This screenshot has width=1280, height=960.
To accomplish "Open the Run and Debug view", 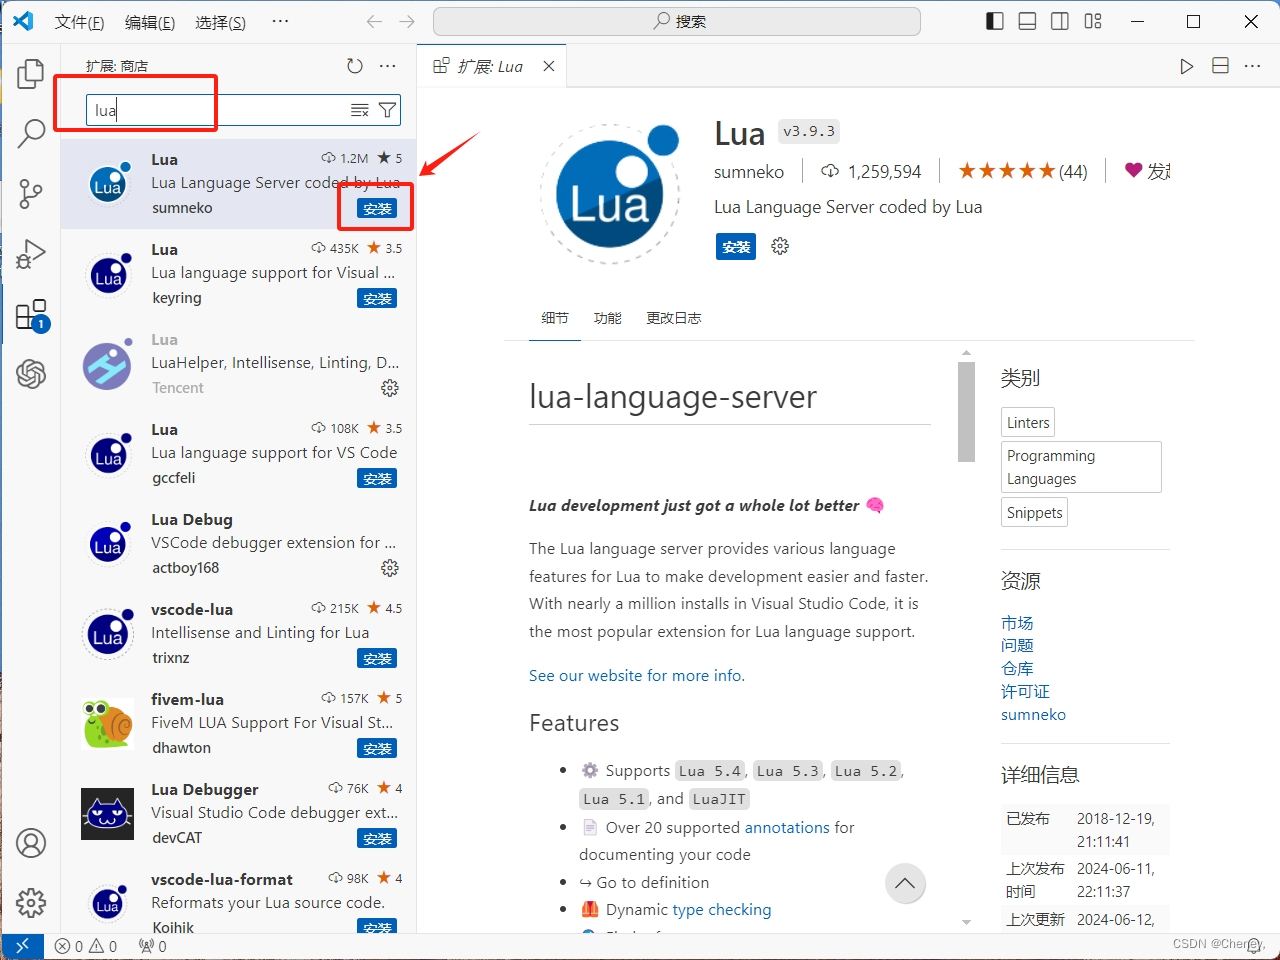I will (x=31, y=254).
